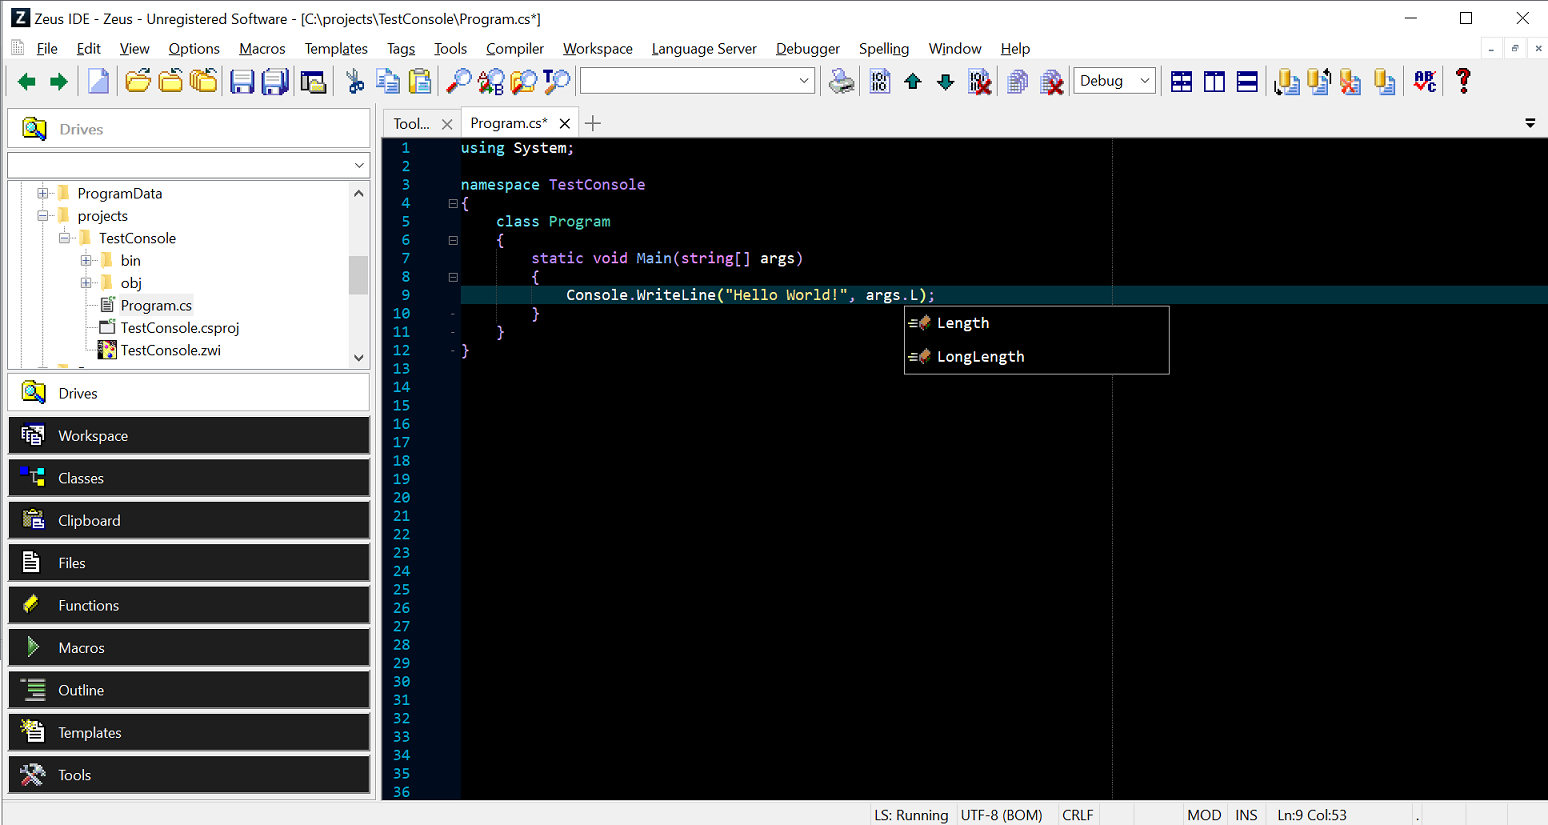Add a new tab with the plus button
The width and height of the screenshot is (1548, 825).
593,124
